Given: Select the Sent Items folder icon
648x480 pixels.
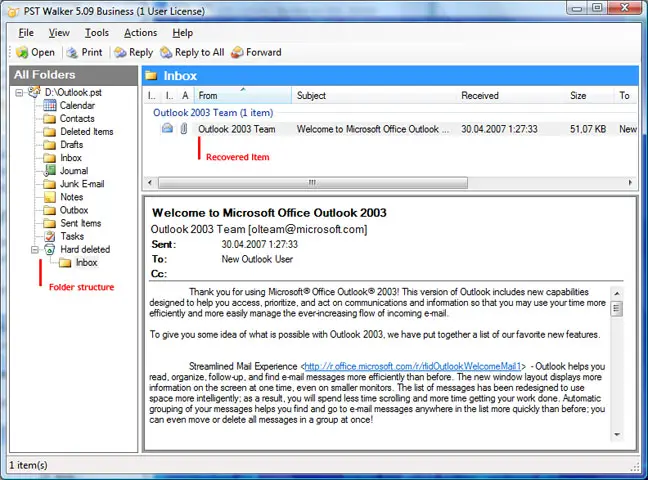Looking at the screenshot, I should pyautogui.click(x=50, y=223).
